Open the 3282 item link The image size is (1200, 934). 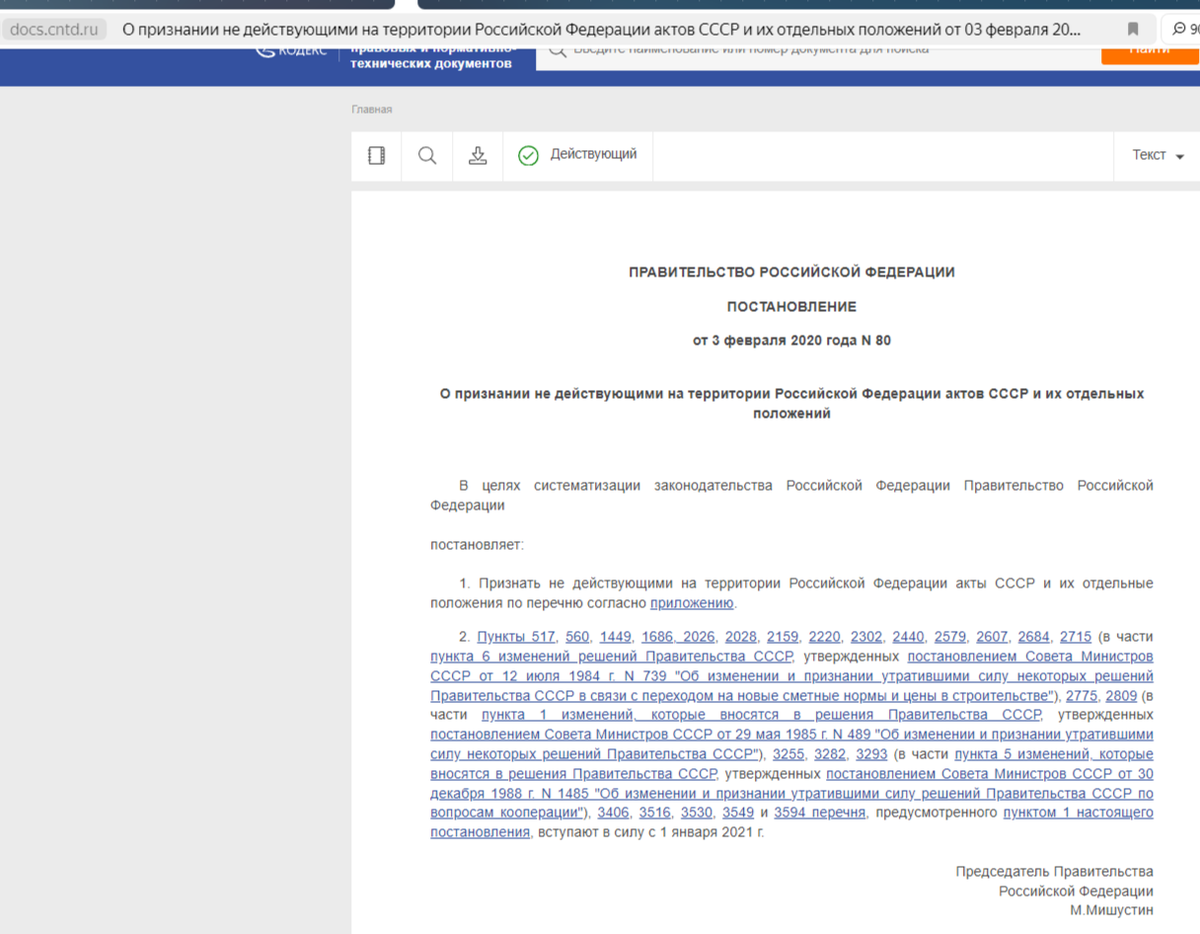[x=830, y=754]
